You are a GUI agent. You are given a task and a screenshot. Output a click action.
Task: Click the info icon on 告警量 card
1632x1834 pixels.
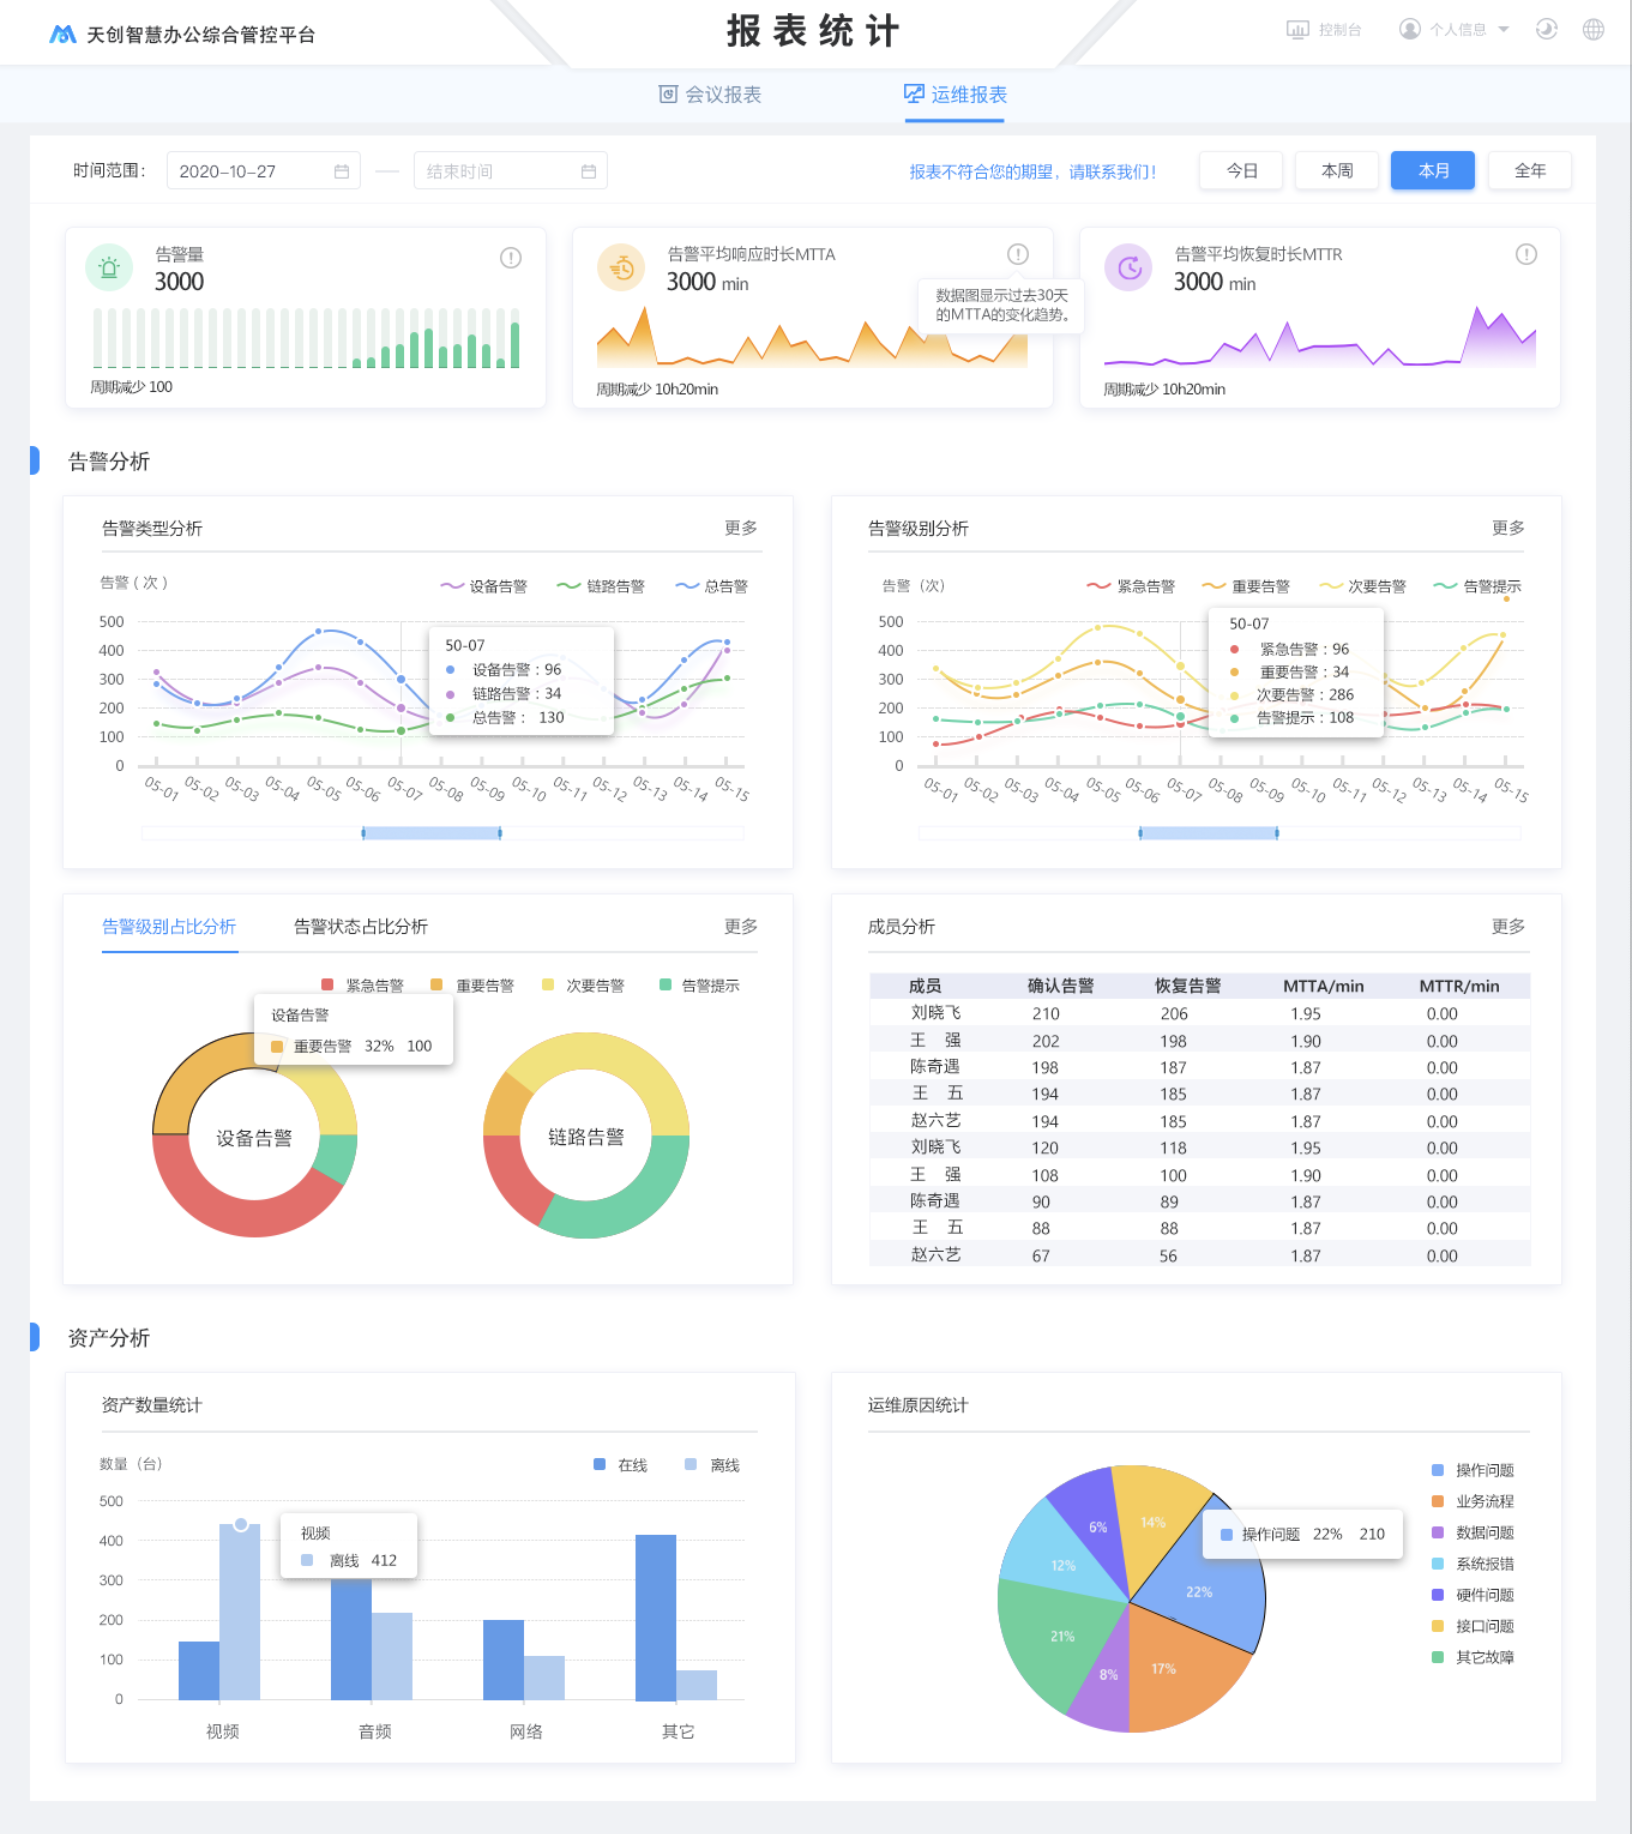[510, 258]
